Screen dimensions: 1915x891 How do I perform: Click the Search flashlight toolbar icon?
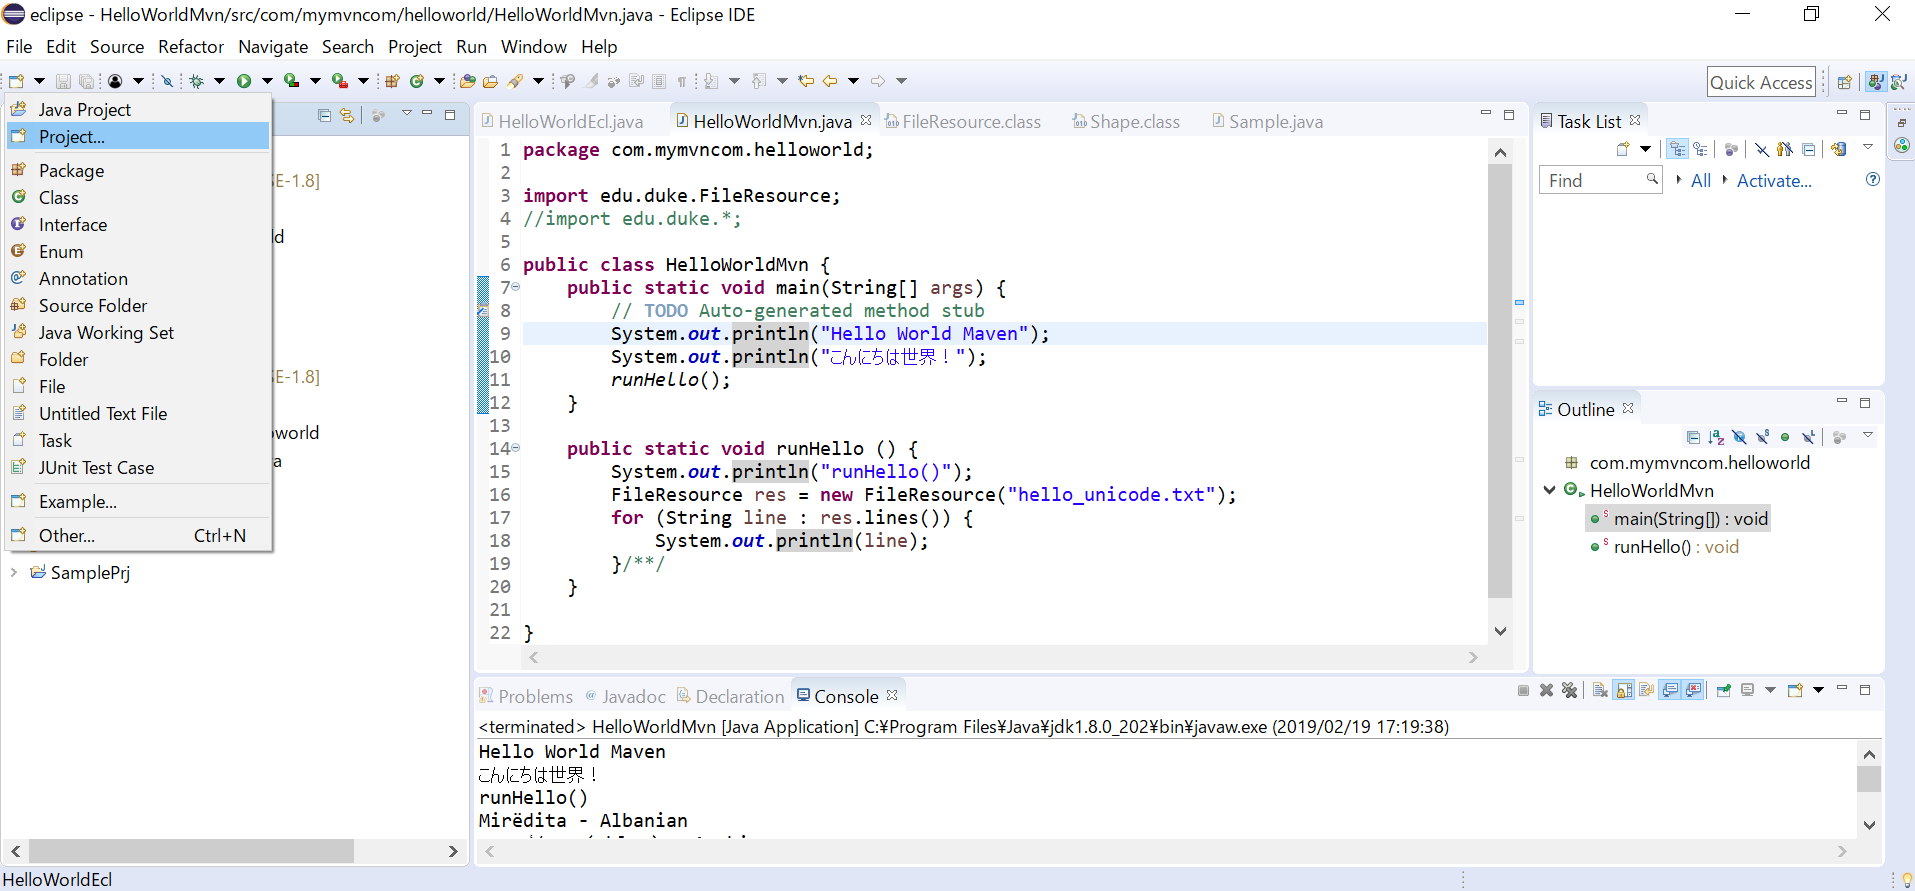515,81
